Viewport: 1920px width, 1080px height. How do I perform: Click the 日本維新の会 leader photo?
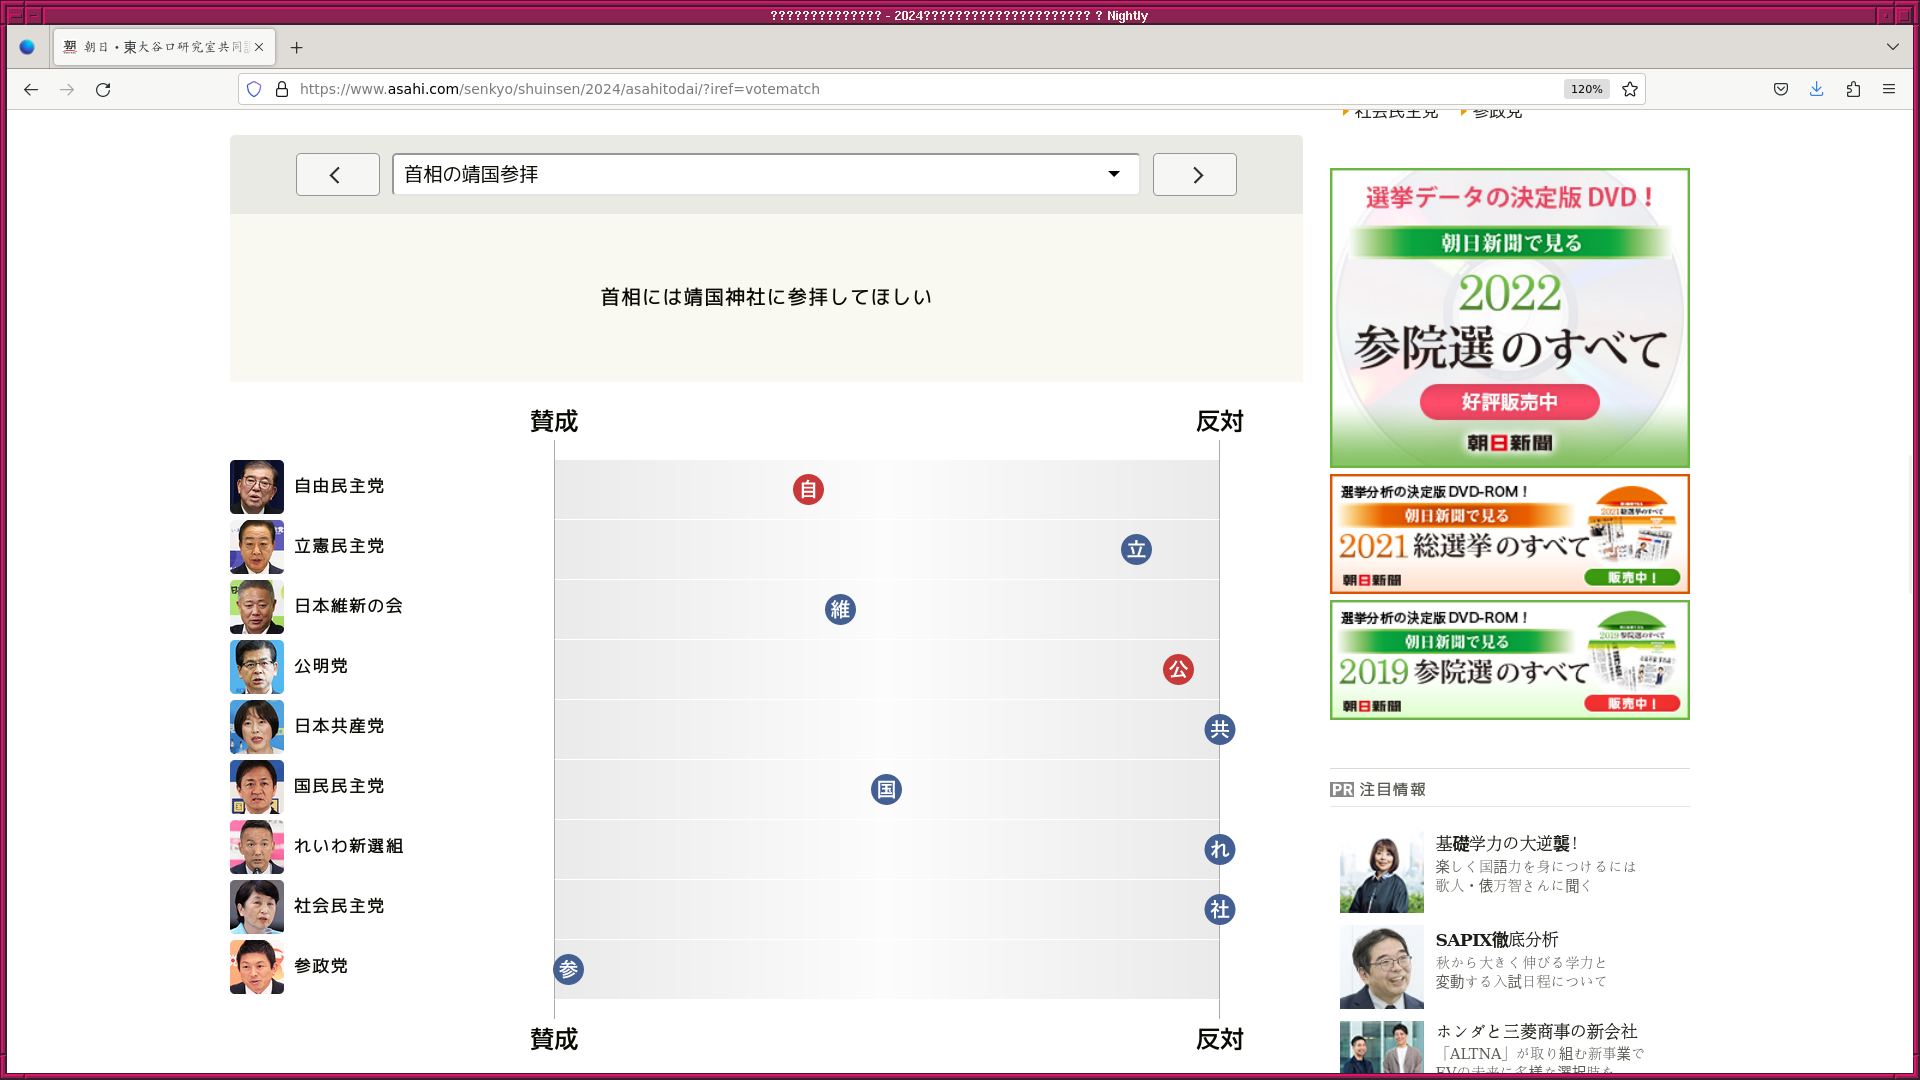click(x=257, y=607)
